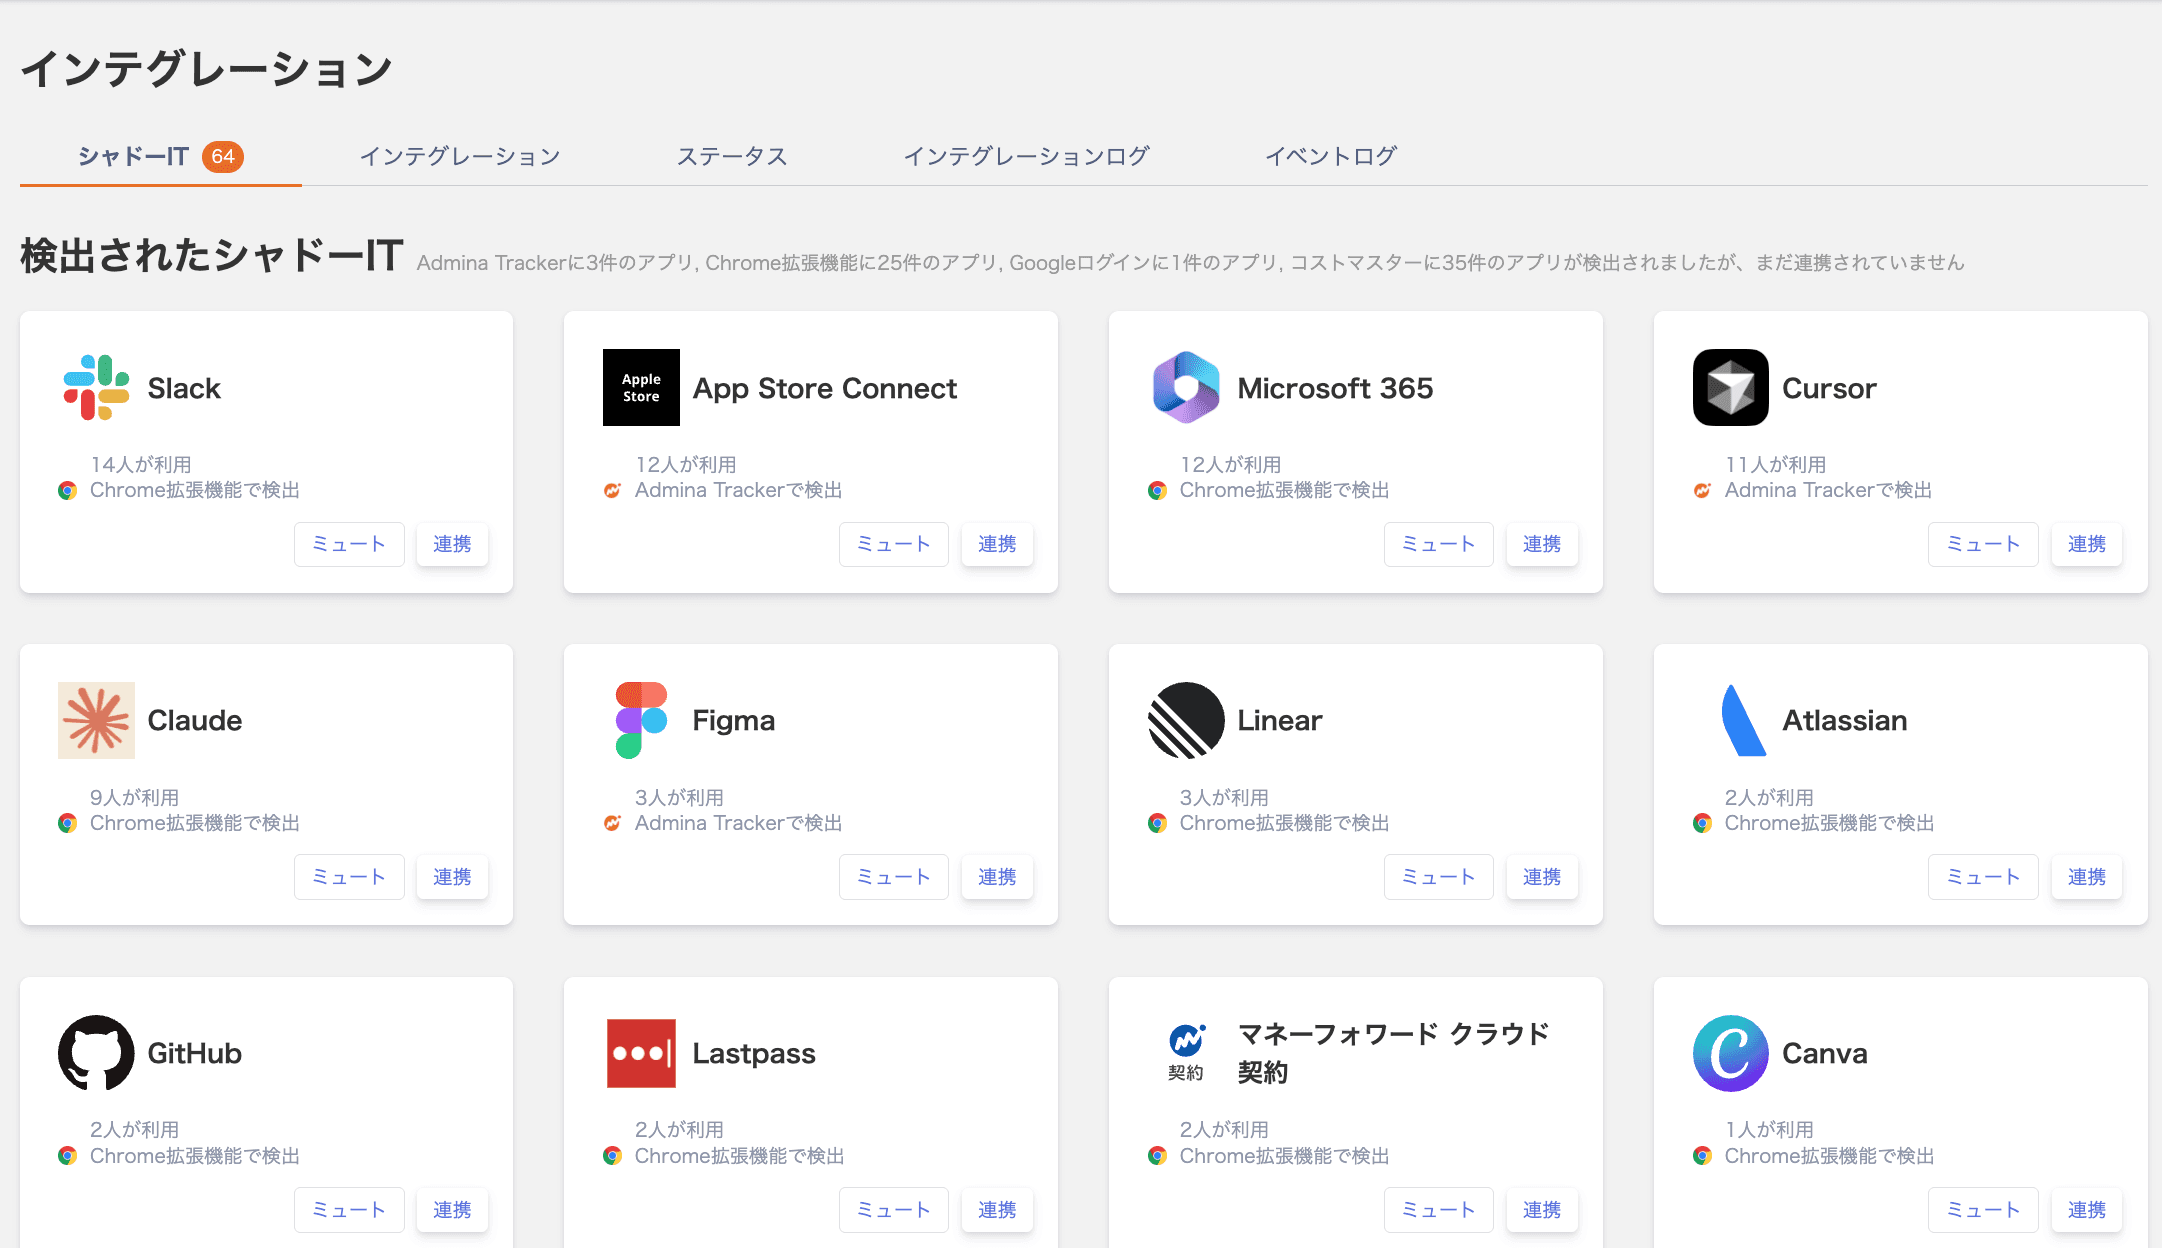Click the App Store Connect logo
This screenshot has width=2162, height=1248.
pyautogui.click(x=641, y=388)
